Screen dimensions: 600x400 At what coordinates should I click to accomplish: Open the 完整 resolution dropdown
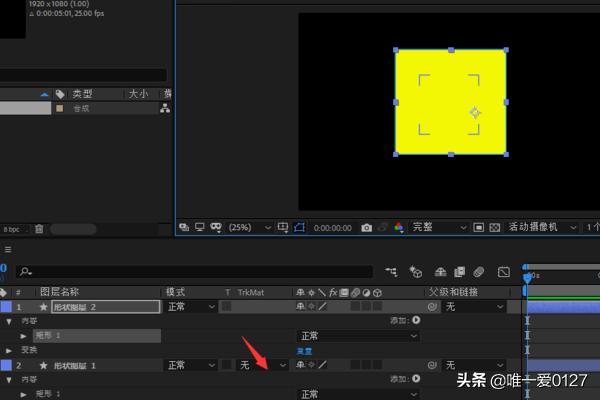point(439,227)
